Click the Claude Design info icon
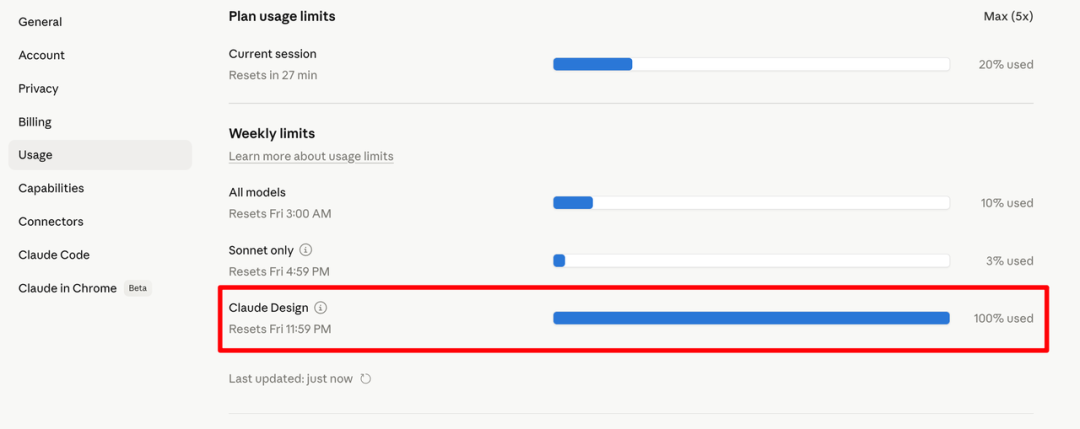The width and height of the screenshot is (1080, 429). tap(321, 308)
